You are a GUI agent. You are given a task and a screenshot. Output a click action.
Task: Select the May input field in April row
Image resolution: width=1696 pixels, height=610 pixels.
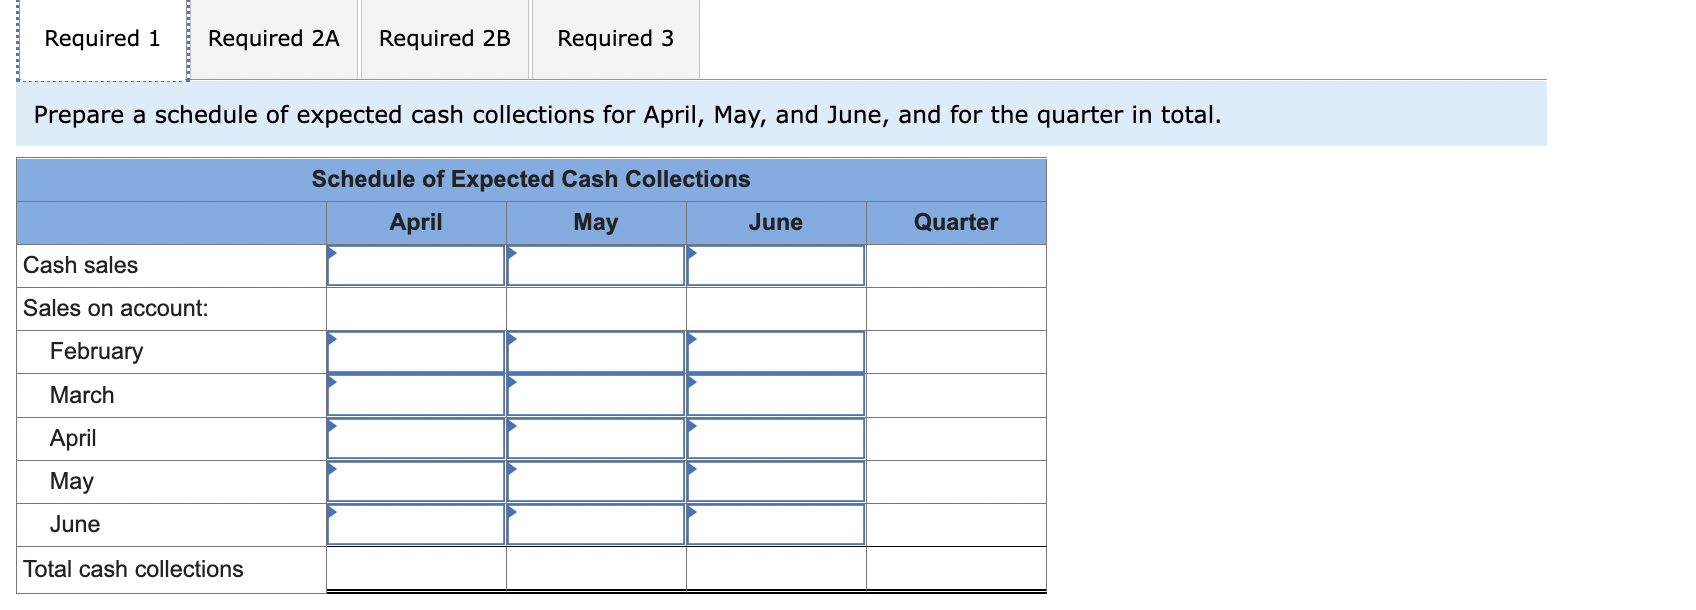[x=595, y=438]
